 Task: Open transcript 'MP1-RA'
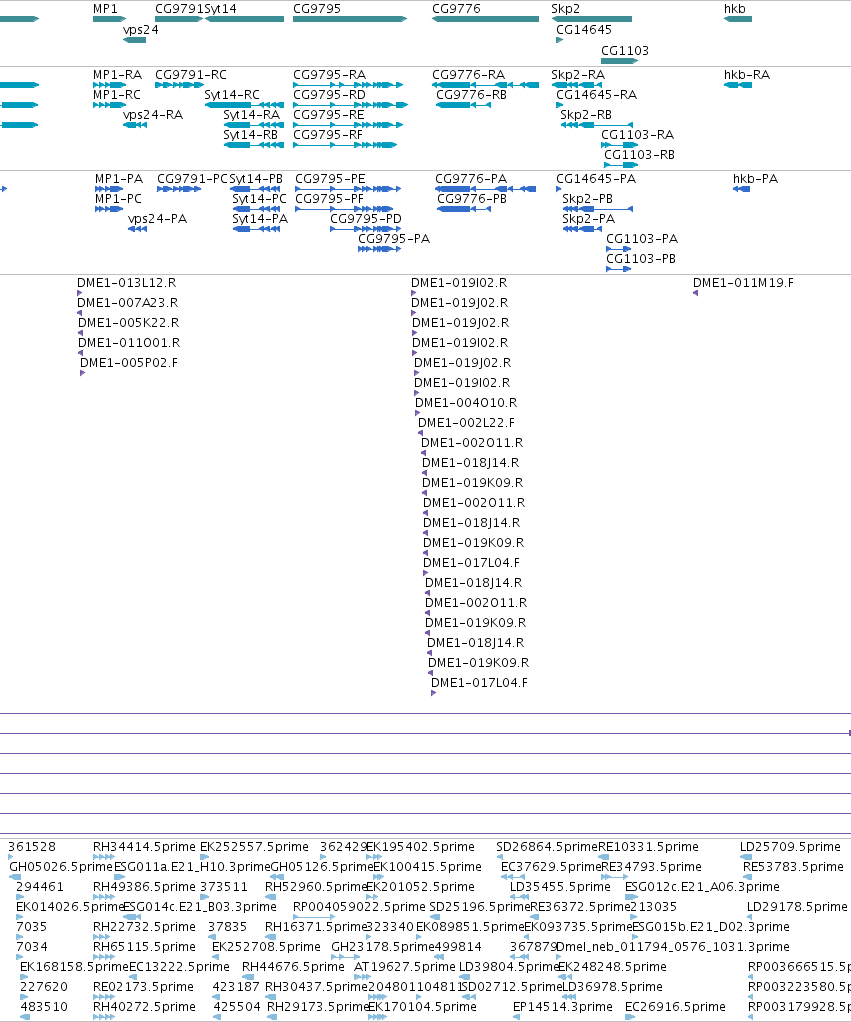tap(117, 75)
